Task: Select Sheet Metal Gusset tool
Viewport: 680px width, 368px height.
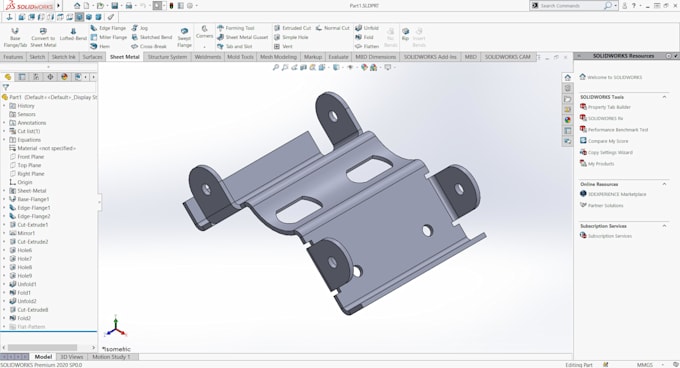Action: click(x=242, y=37)
